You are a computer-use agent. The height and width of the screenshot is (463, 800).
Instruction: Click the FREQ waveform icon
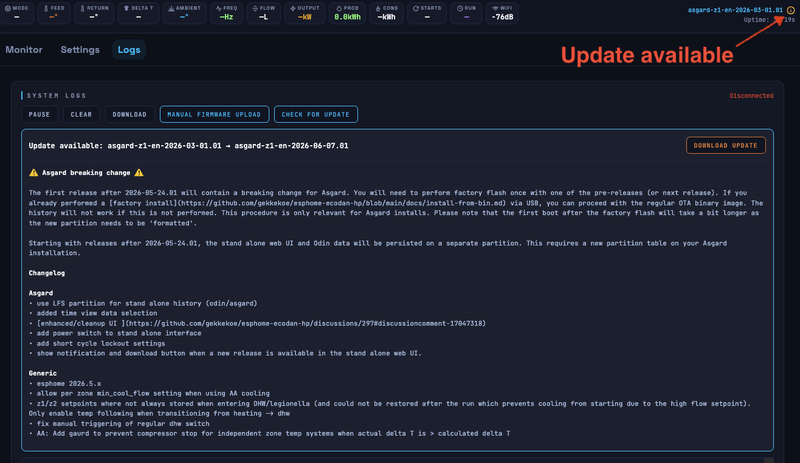[218, 8]
